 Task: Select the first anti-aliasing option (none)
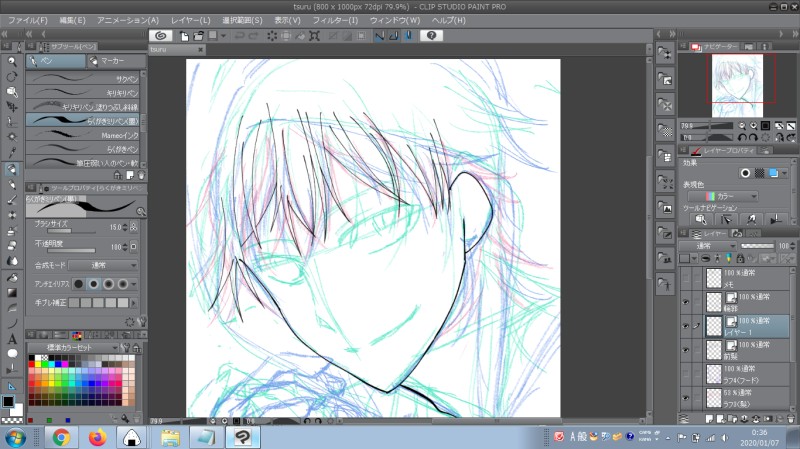[x=79, y=284]
